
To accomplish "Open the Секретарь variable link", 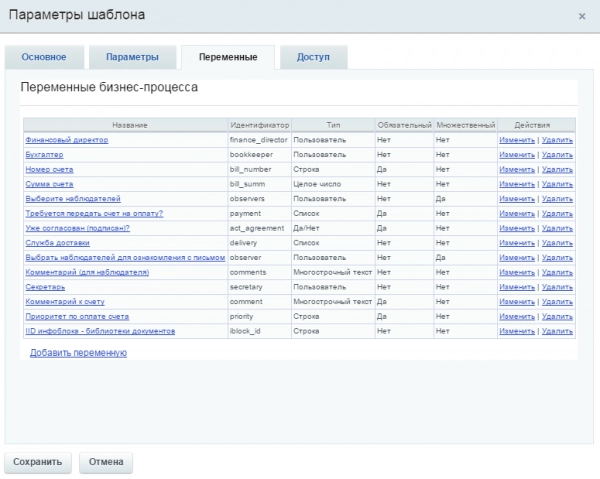I will (x=45, y=286).
